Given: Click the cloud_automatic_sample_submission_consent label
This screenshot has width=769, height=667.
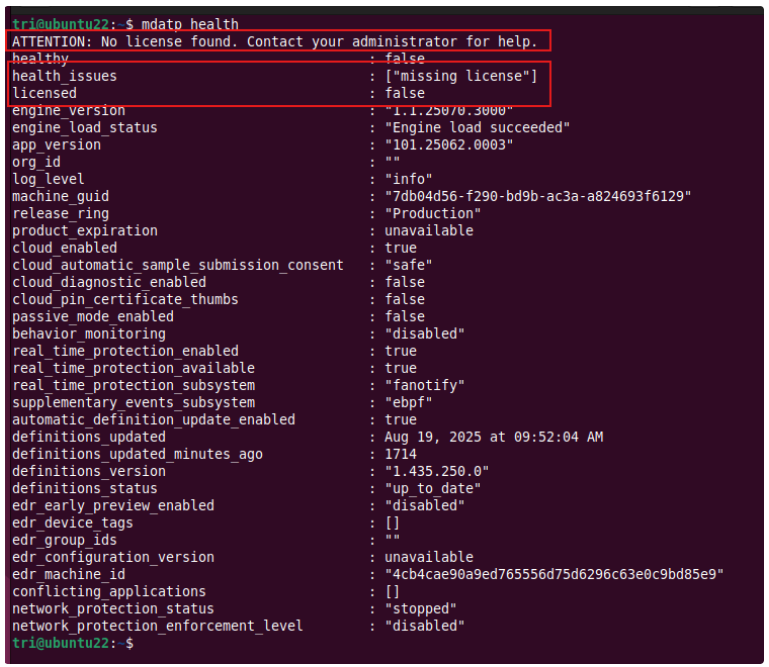Looking at the screenshot, I should pyautogui.click(x=178, y=265).
